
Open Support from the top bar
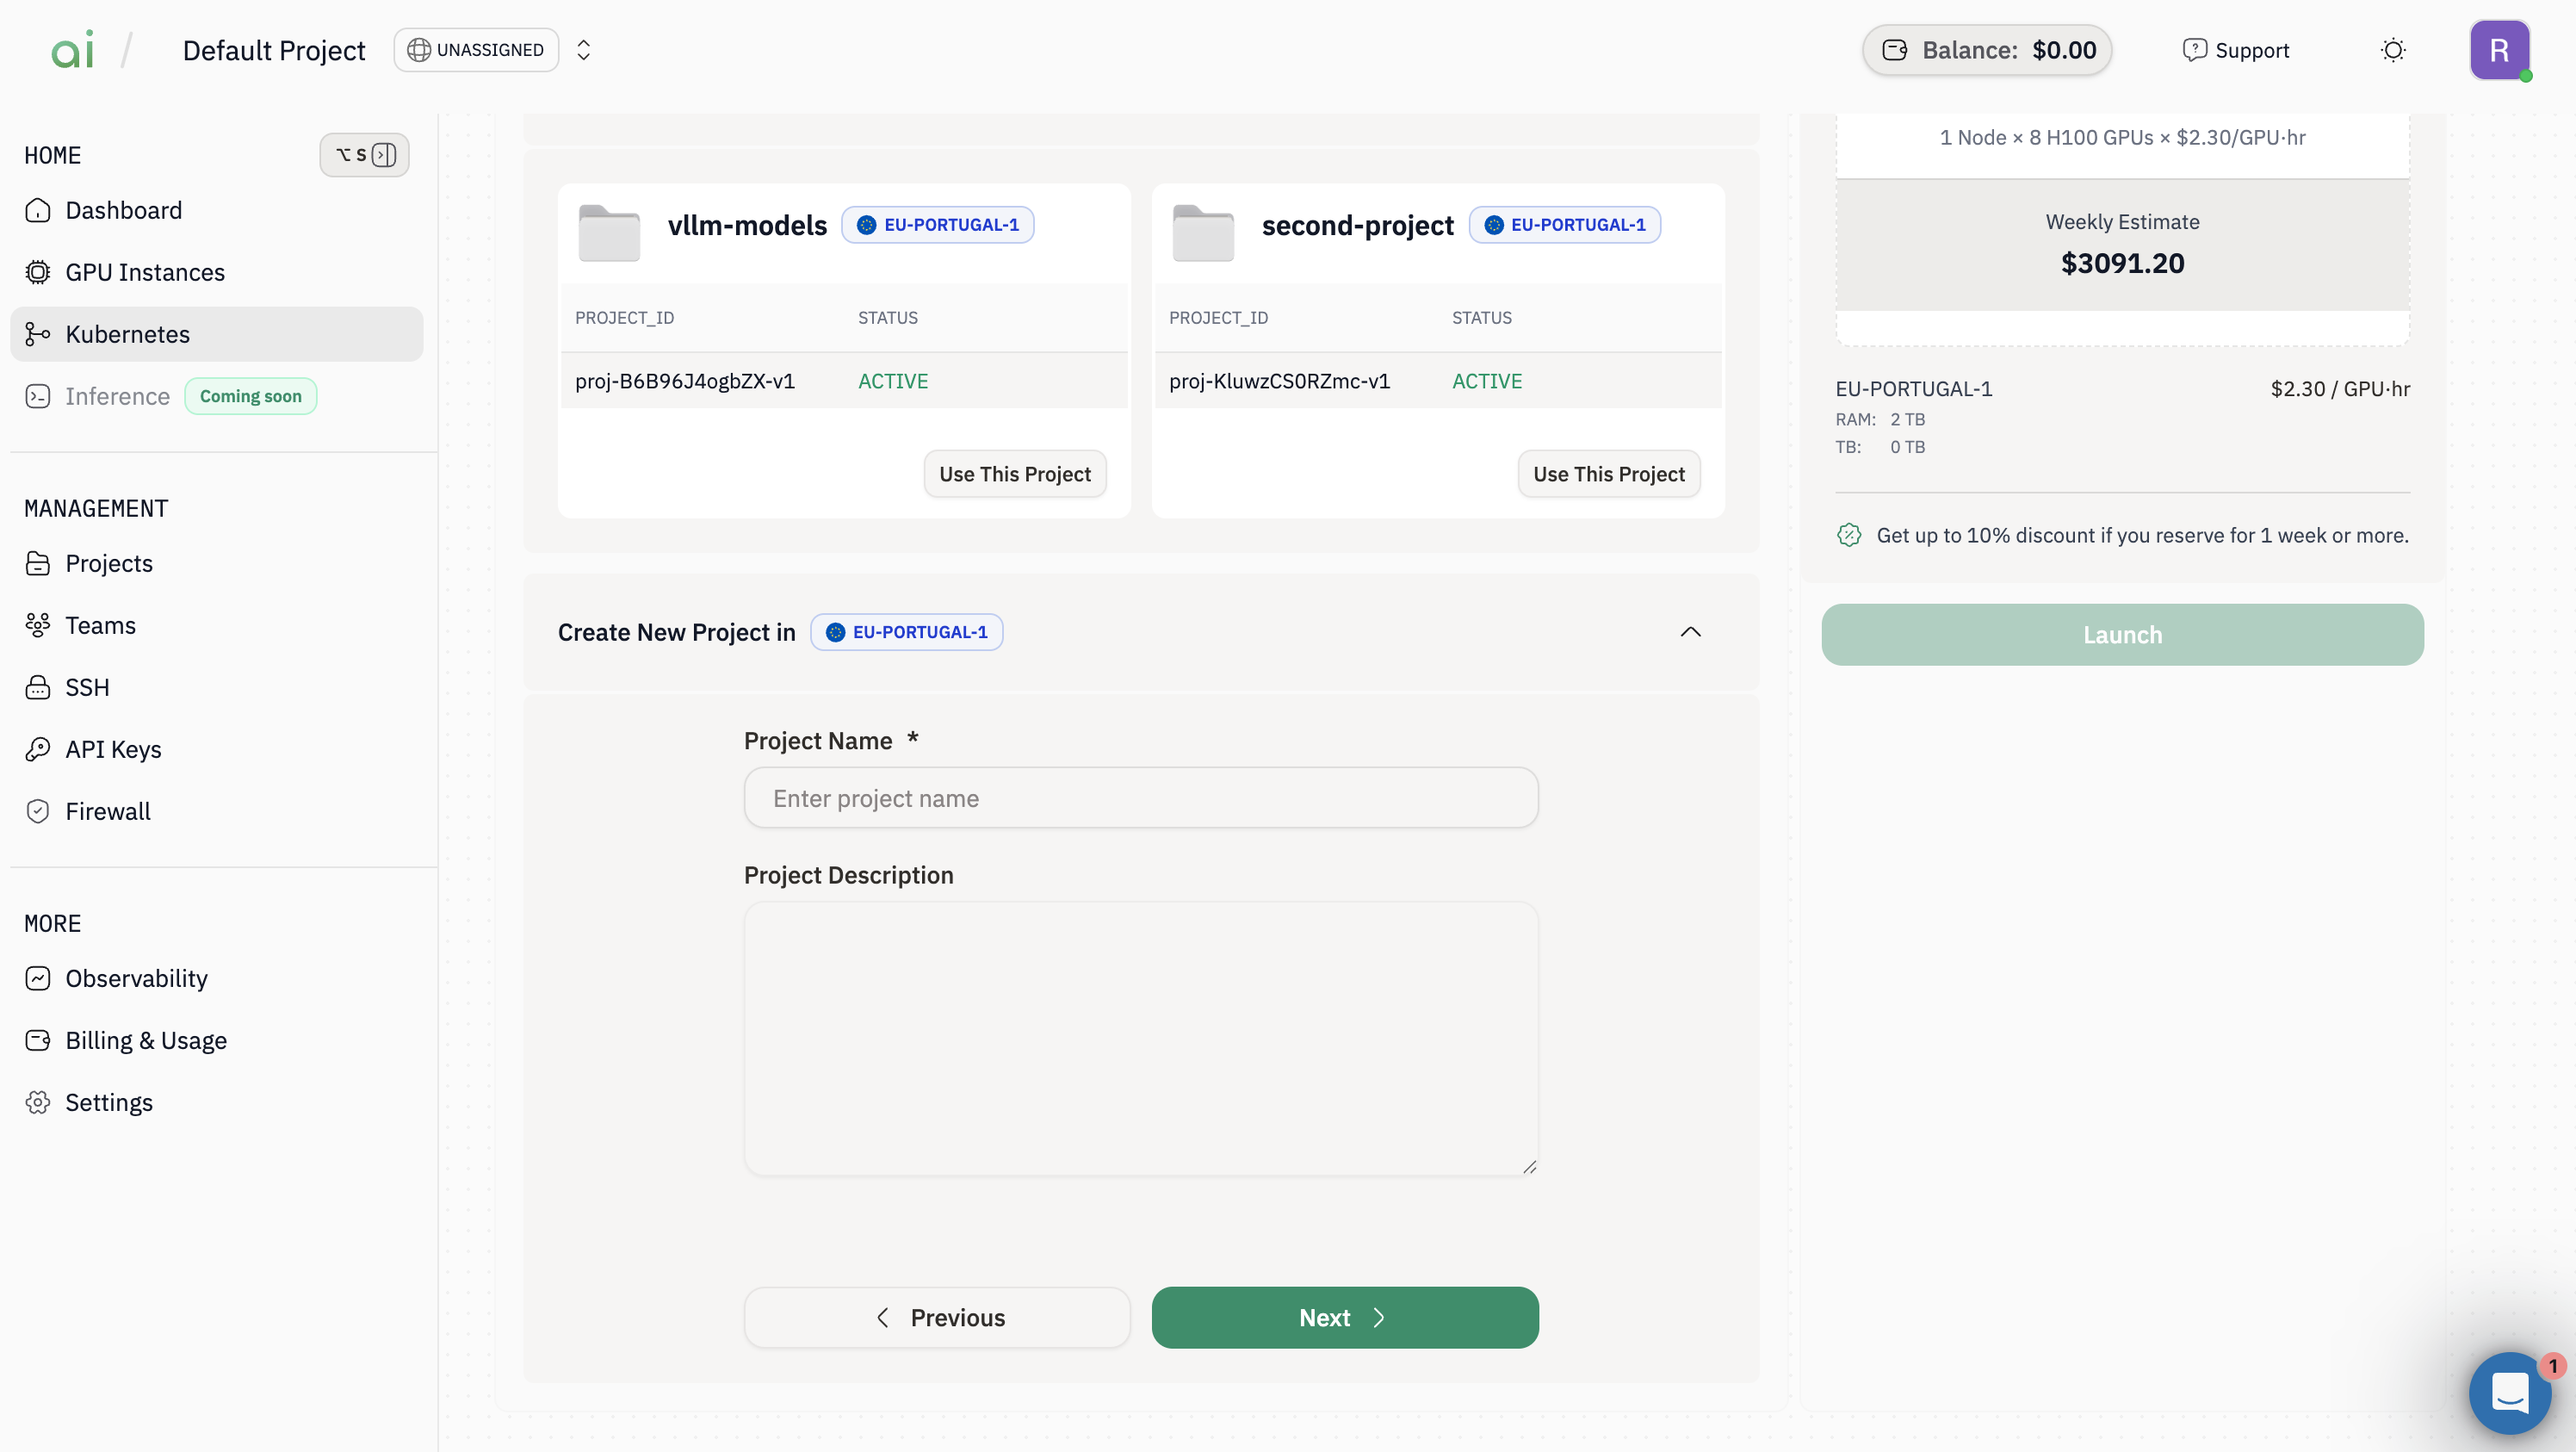coord(2236,50)
